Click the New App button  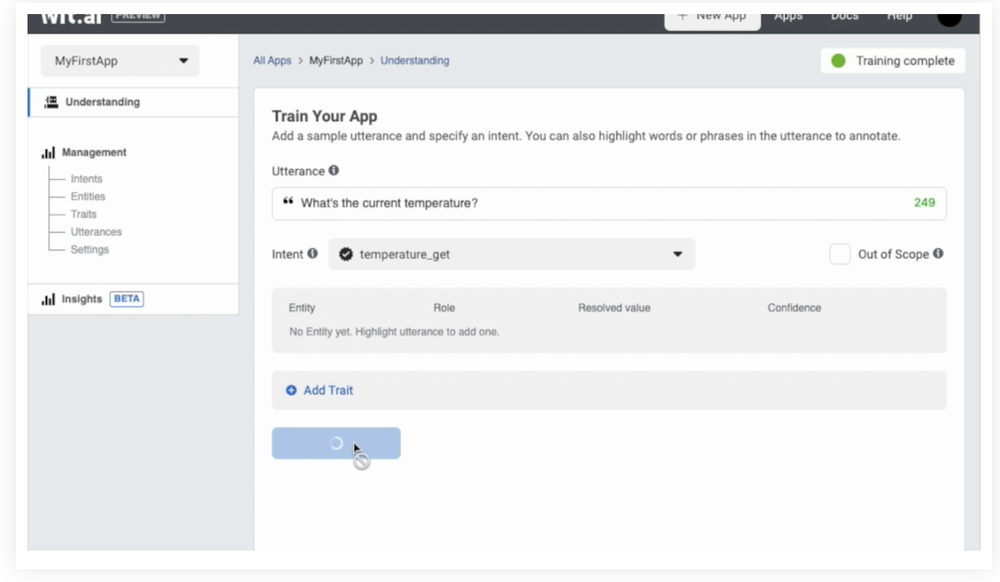[712, 16]
